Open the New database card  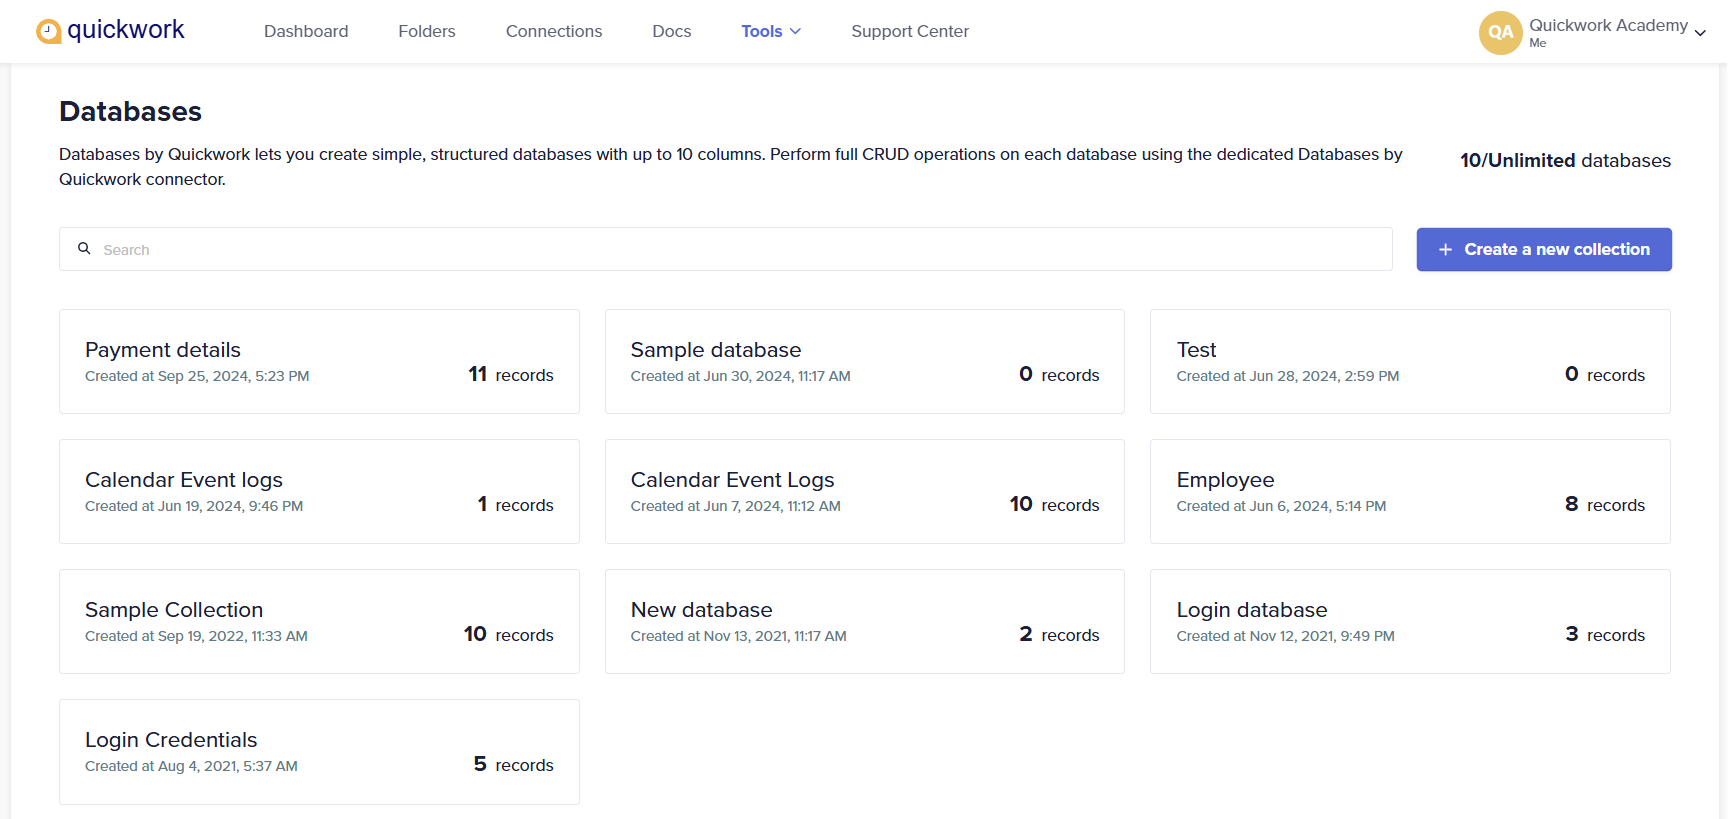(865, 621)
